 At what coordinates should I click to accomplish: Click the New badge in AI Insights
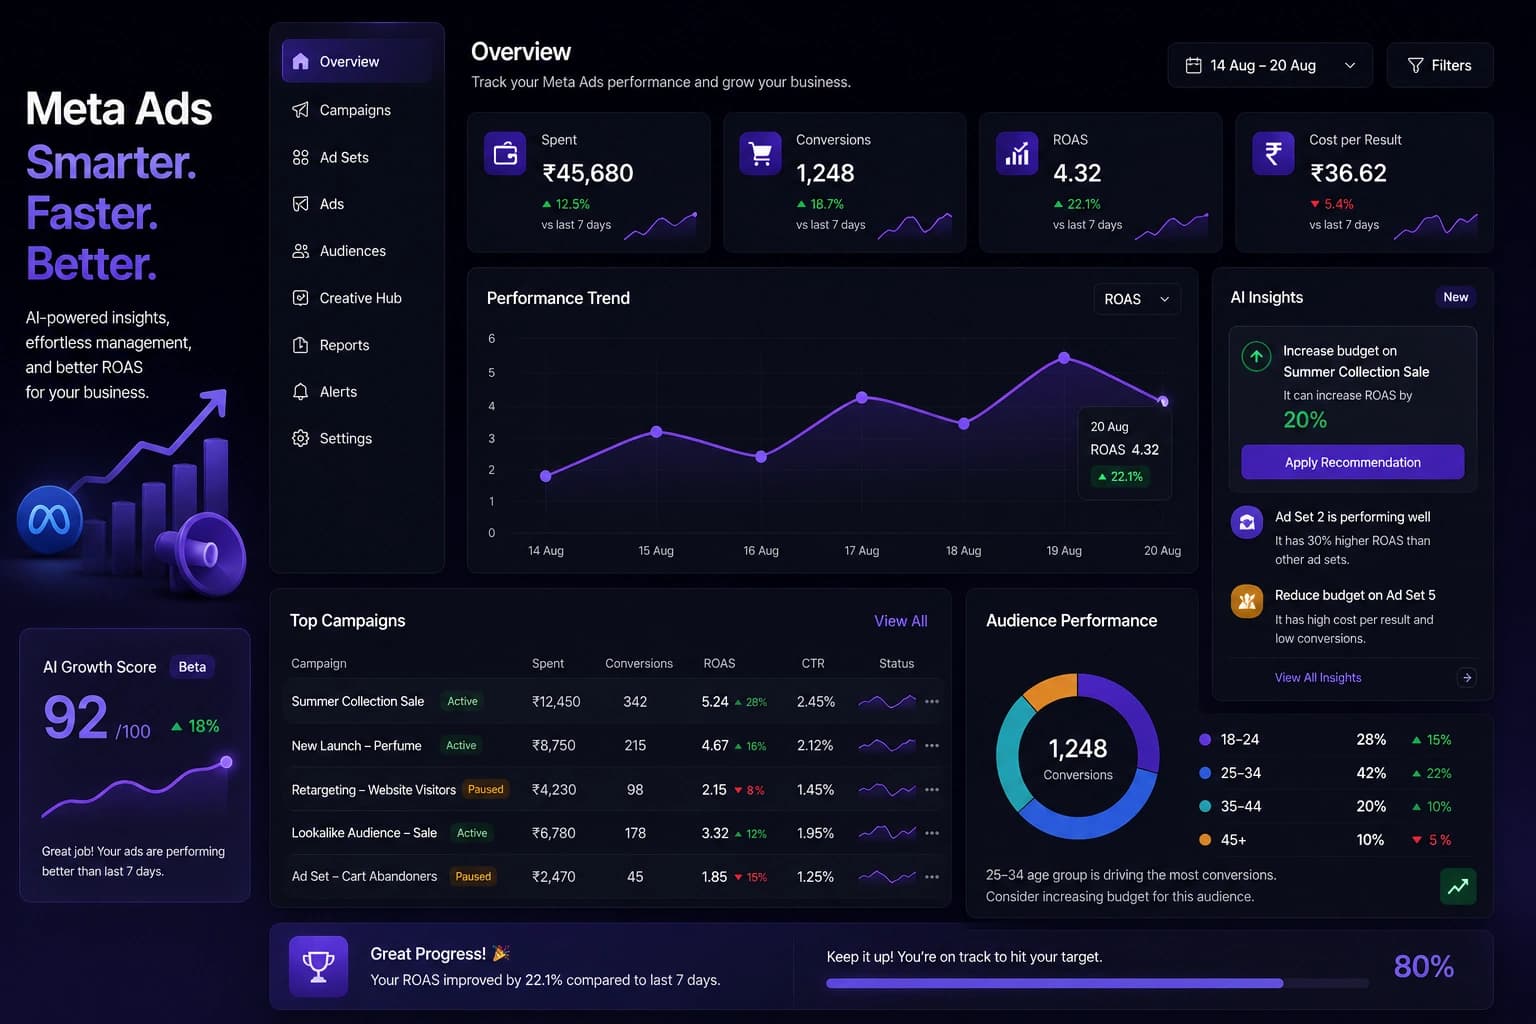point(1456,297)
